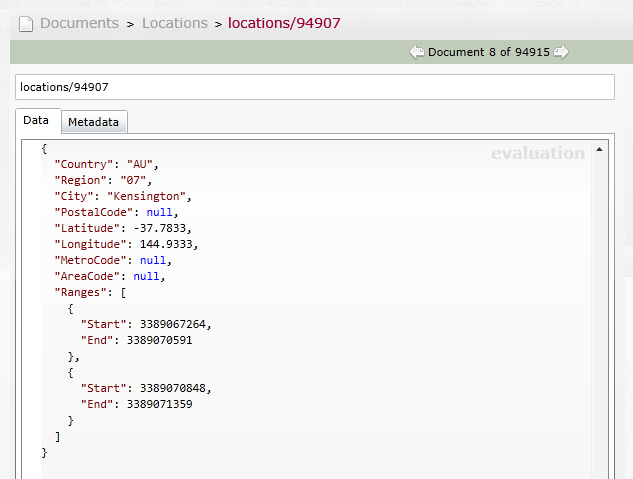Open Documents breadcrumb link
Image resolution: width=633 pixels, height=479 pixels.
tap(80, 23)
